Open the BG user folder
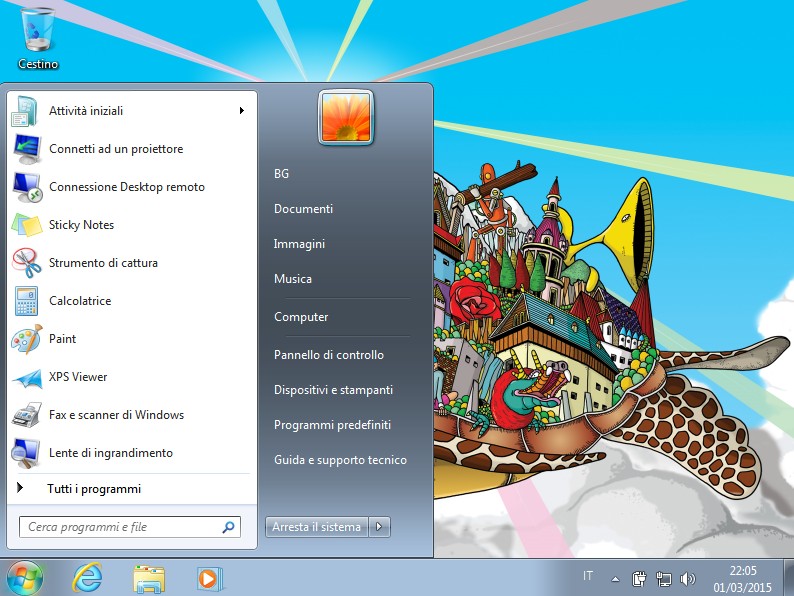This screenshot has height=596, width=794. [282, 174]
